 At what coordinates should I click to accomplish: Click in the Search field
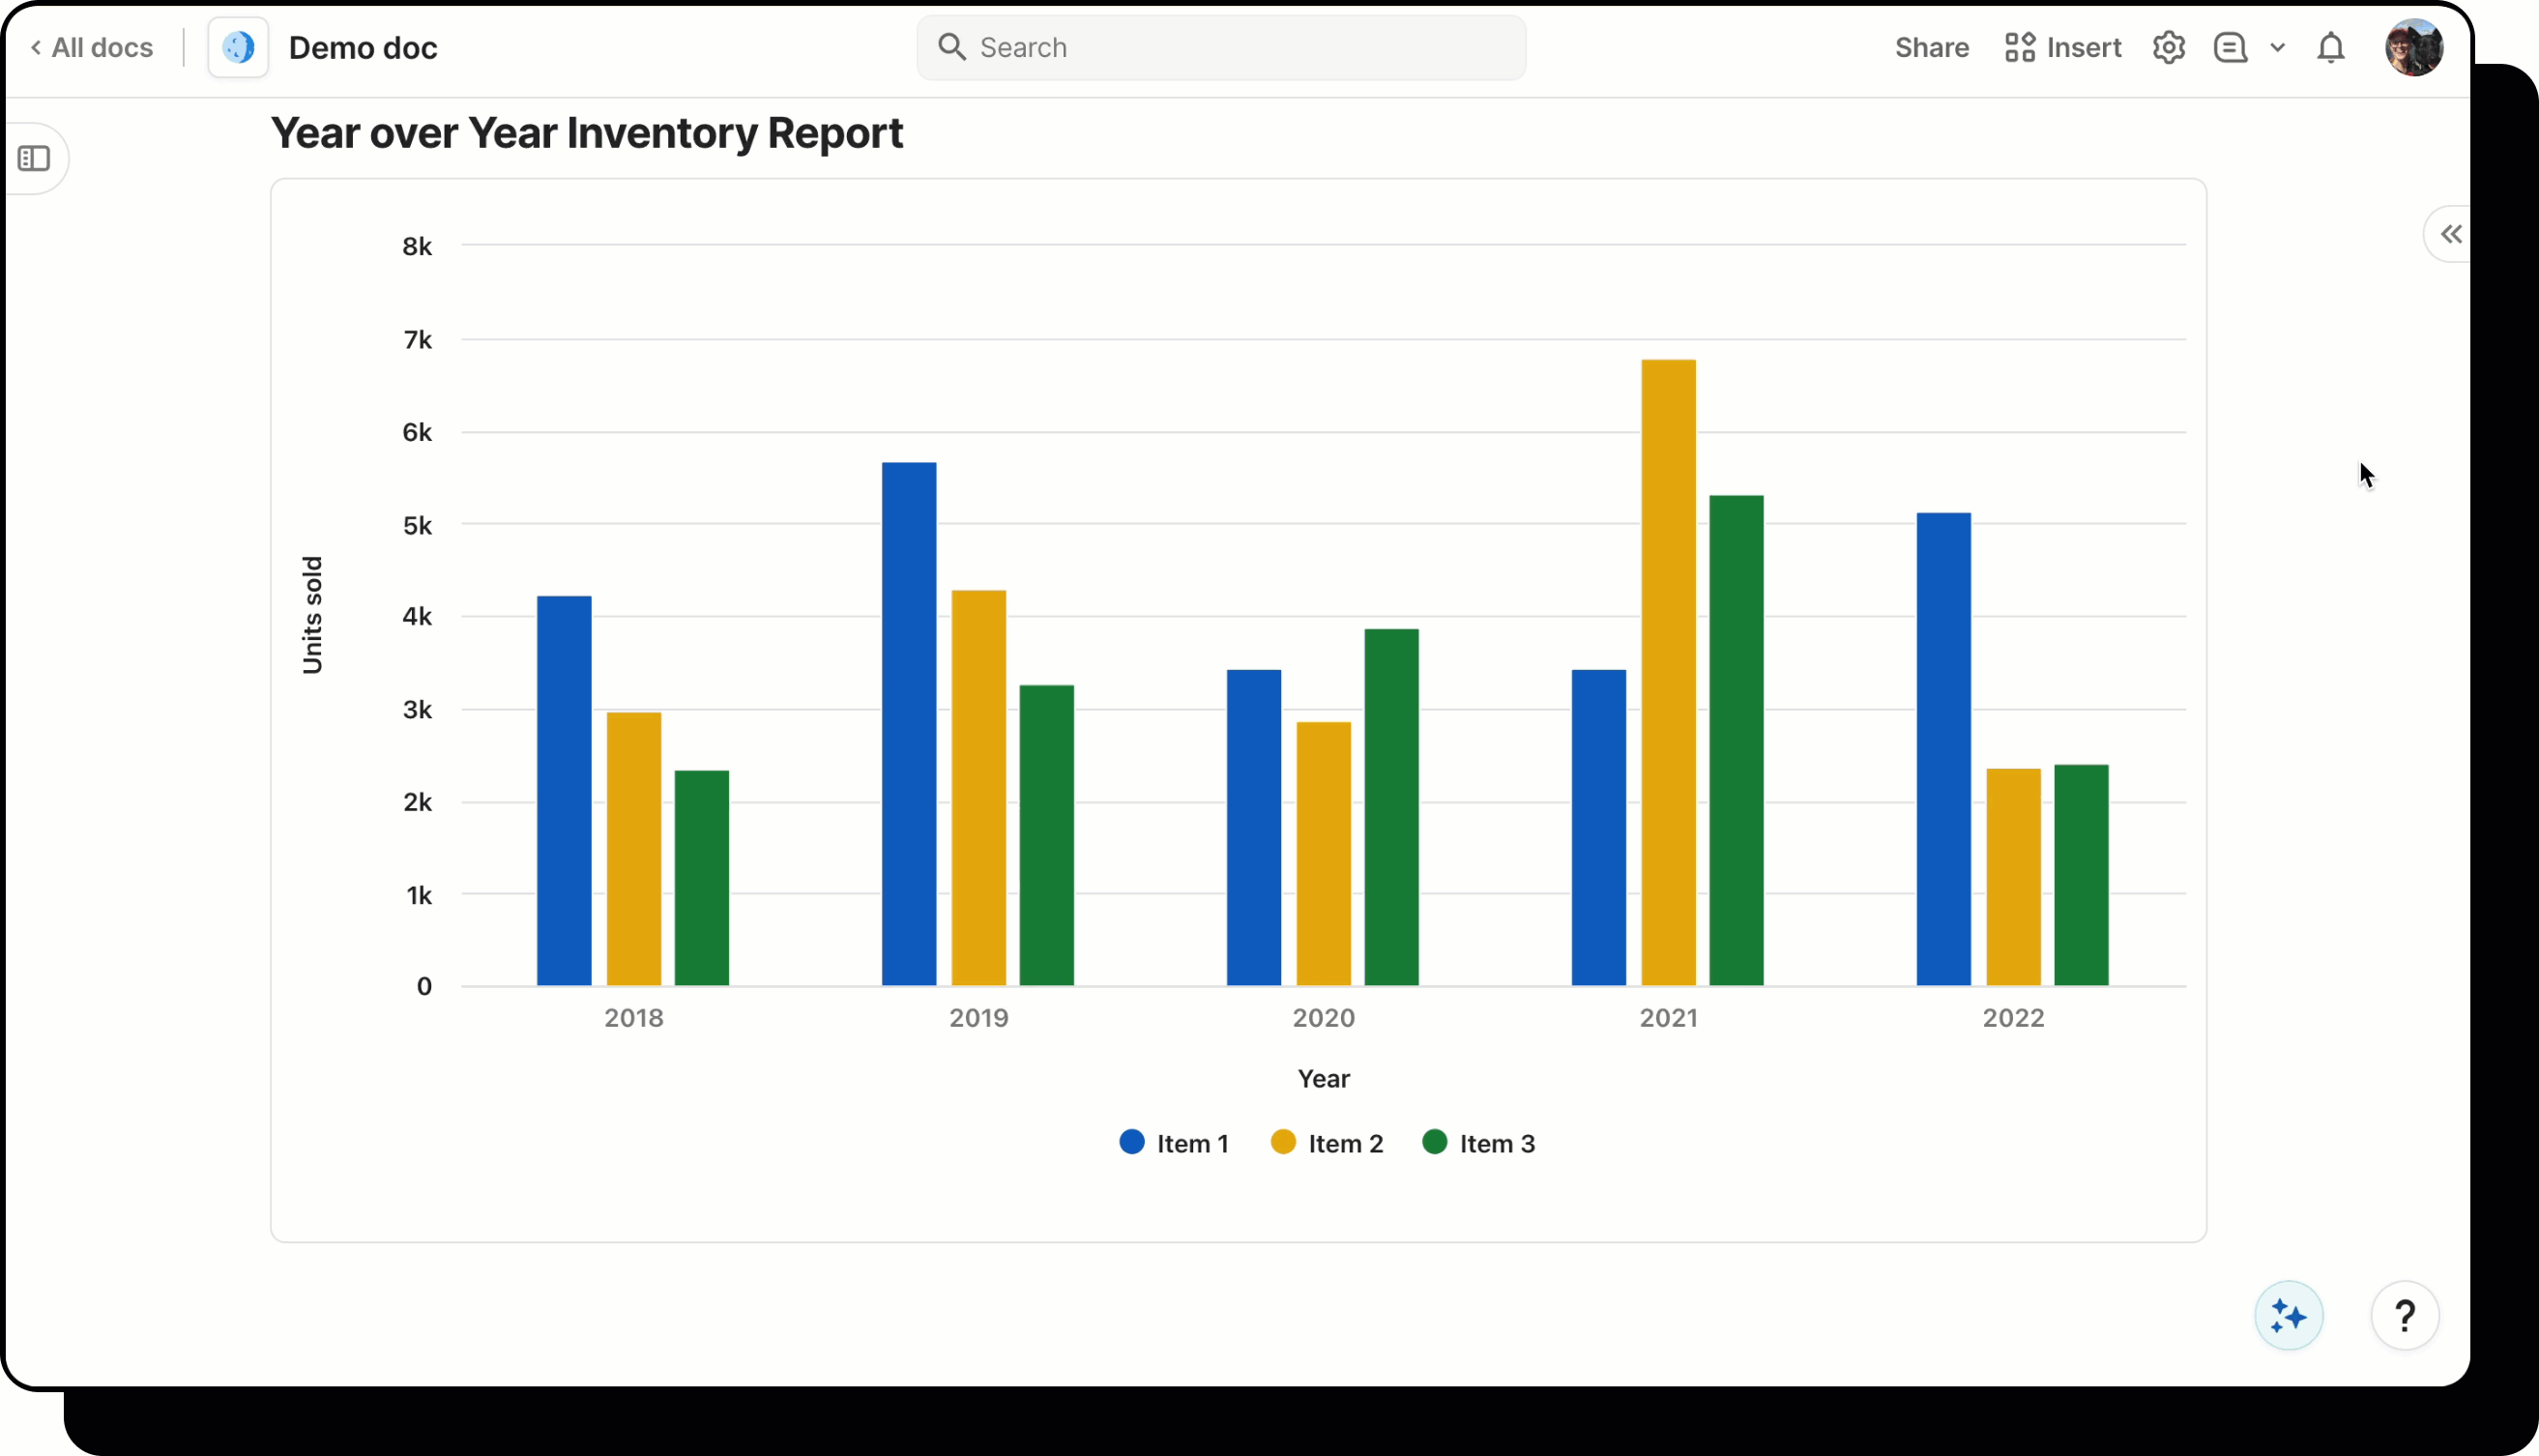(x=1220, y=47)
